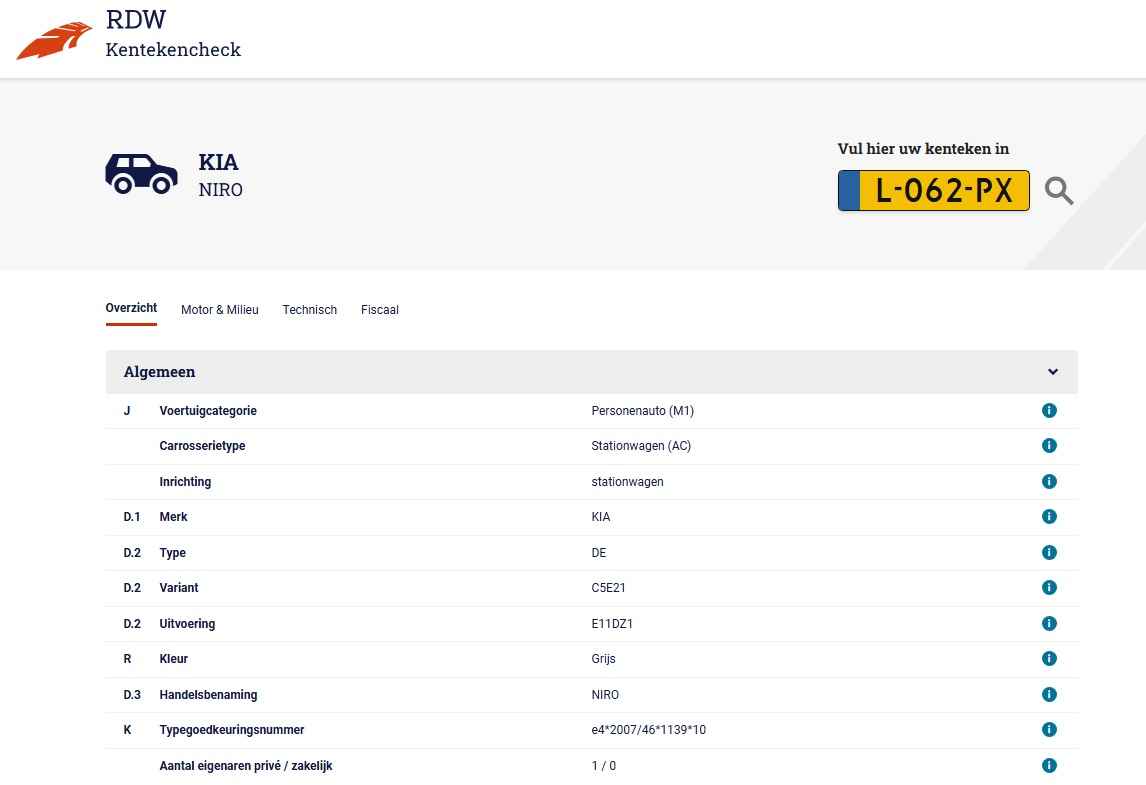
Task: Click the 1 / 0 owners value
Action: [603, 766]
